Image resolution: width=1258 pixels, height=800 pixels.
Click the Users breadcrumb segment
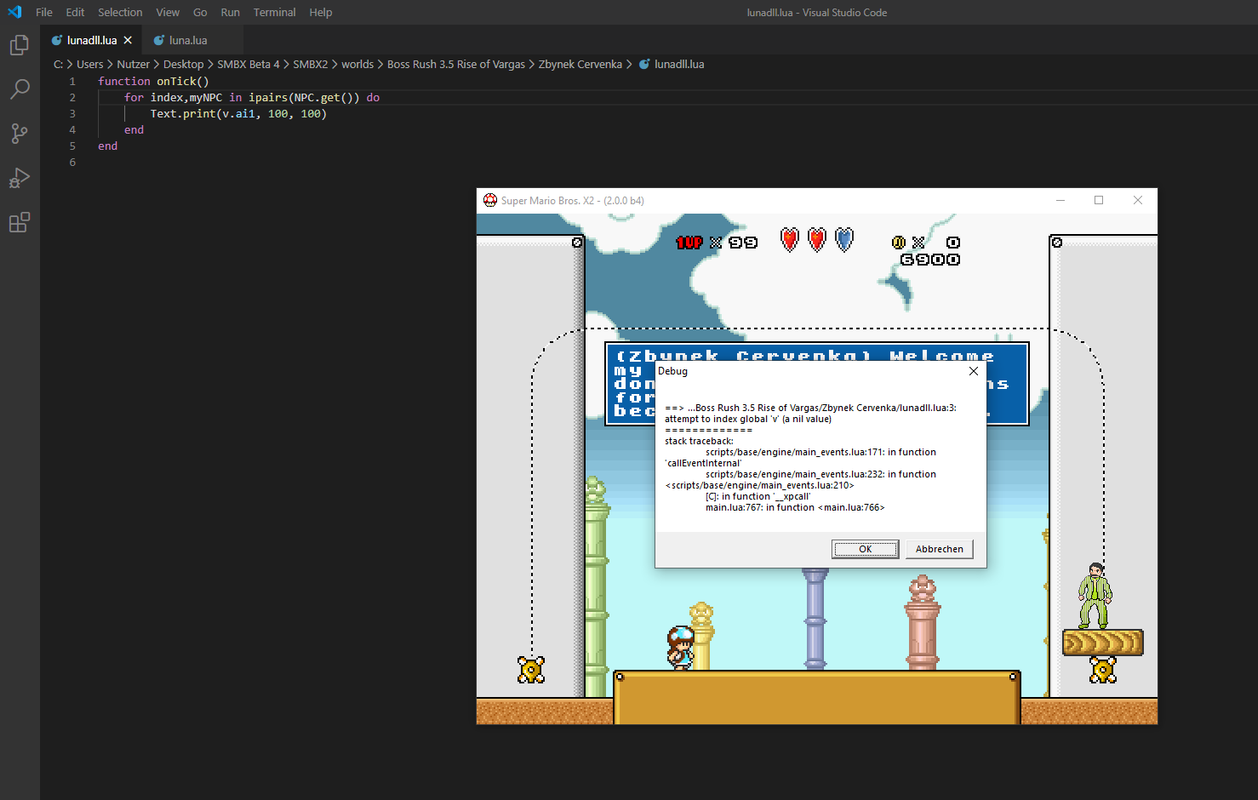90,64
